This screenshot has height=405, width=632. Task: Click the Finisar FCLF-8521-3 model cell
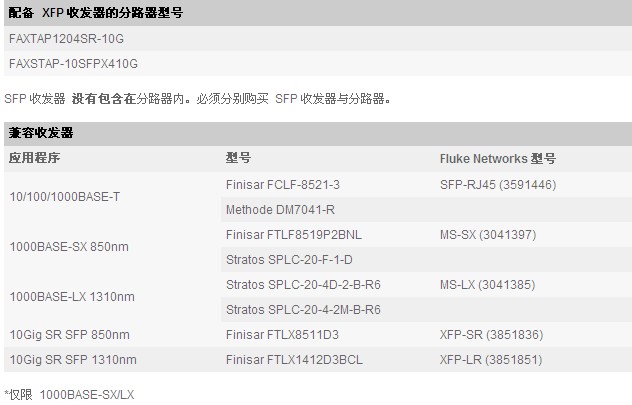pyautogui.click(x=283, y=185)
